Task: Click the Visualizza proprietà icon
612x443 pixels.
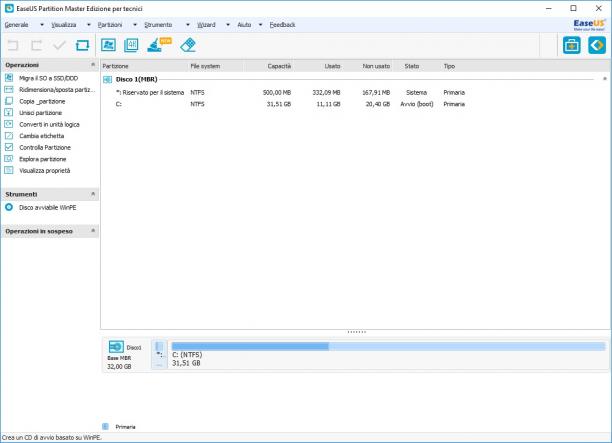Action: coord(9,171)
